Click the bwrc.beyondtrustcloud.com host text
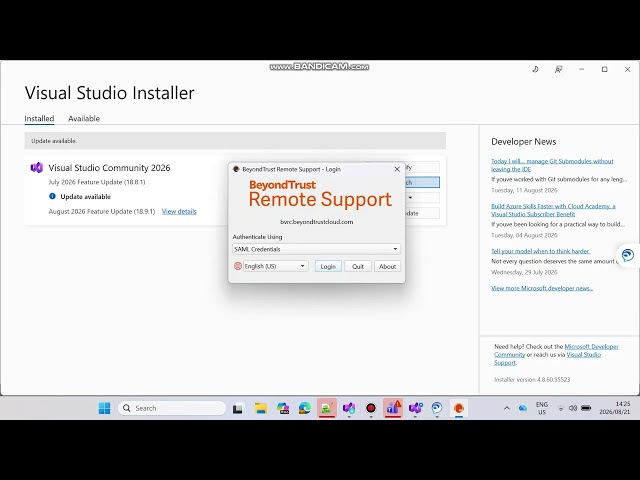 (x=317, y=222)
